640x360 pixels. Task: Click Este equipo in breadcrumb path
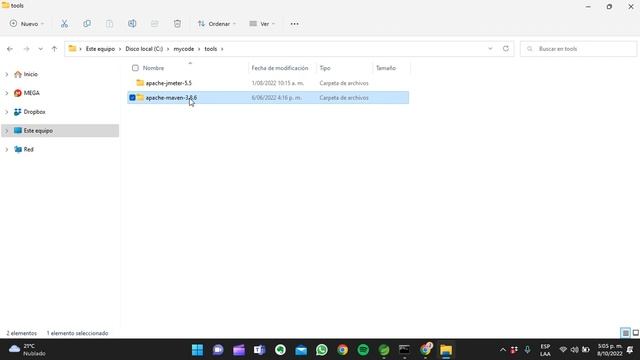click(100, 49)
